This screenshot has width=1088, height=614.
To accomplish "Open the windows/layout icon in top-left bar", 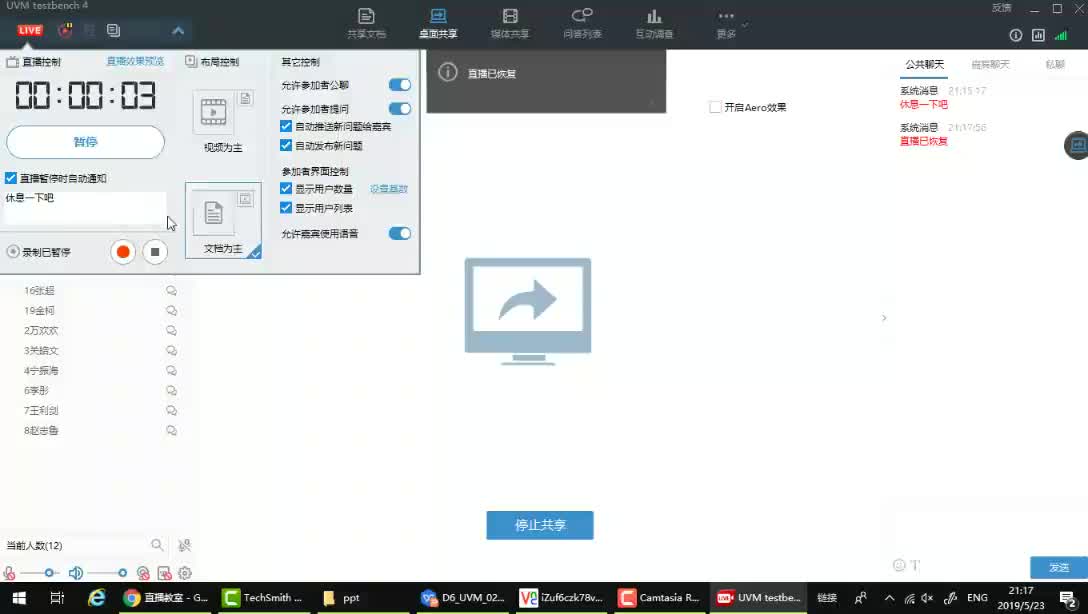I will [x=113, y=31].
